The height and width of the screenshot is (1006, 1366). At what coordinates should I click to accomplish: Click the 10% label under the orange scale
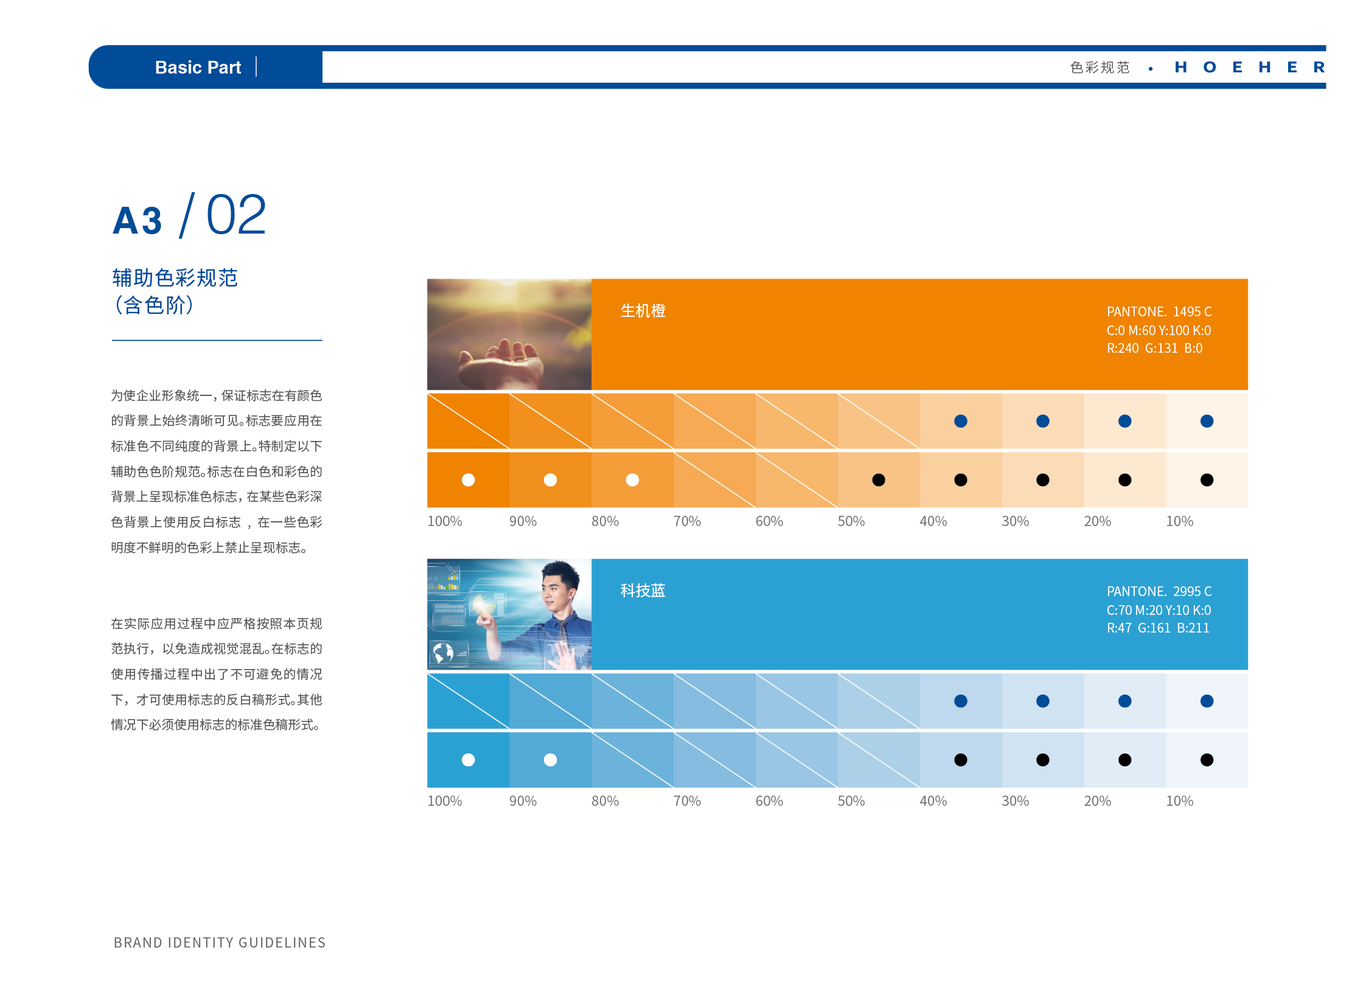coord(1180,521)
